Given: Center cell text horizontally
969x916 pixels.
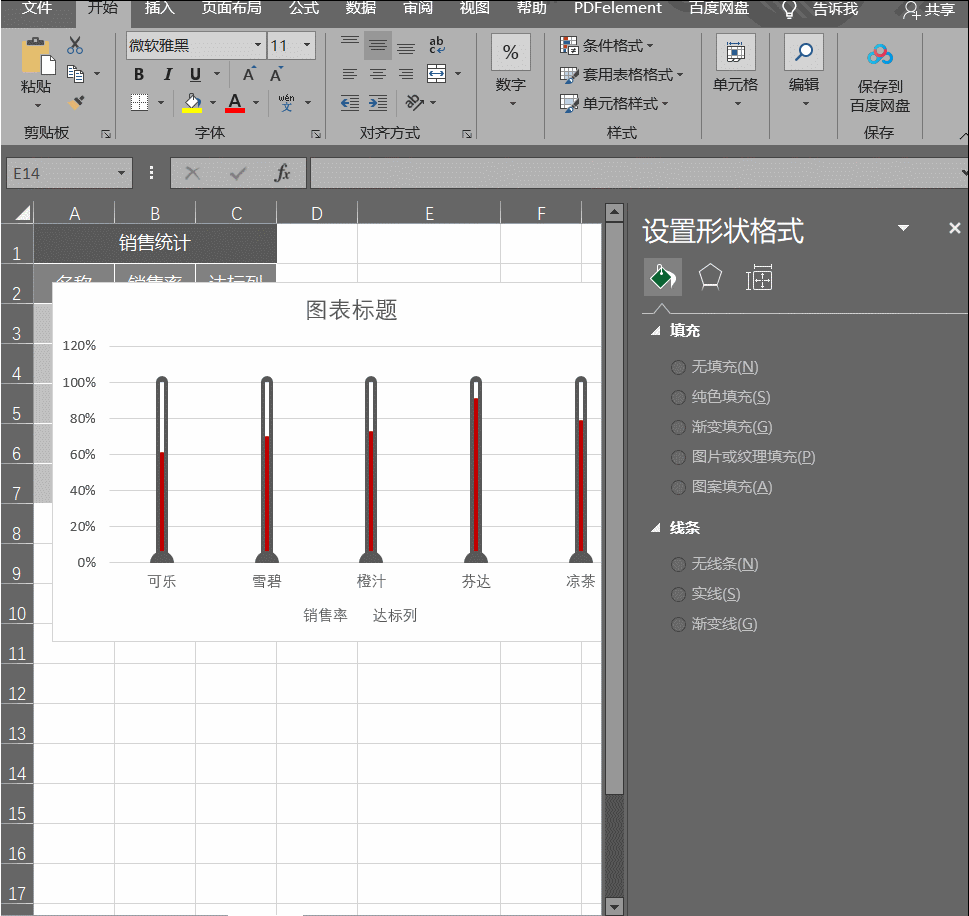Looking at the screenshot, I should coord(378,75).
